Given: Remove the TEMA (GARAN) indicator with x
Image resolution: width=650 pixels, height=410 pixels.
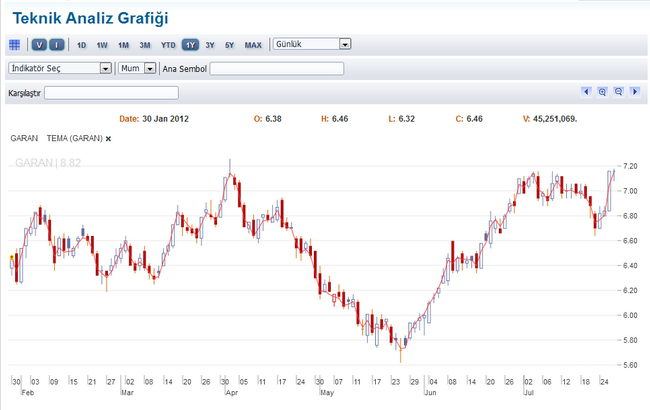Looking at the screenshot, I should 108,139.
